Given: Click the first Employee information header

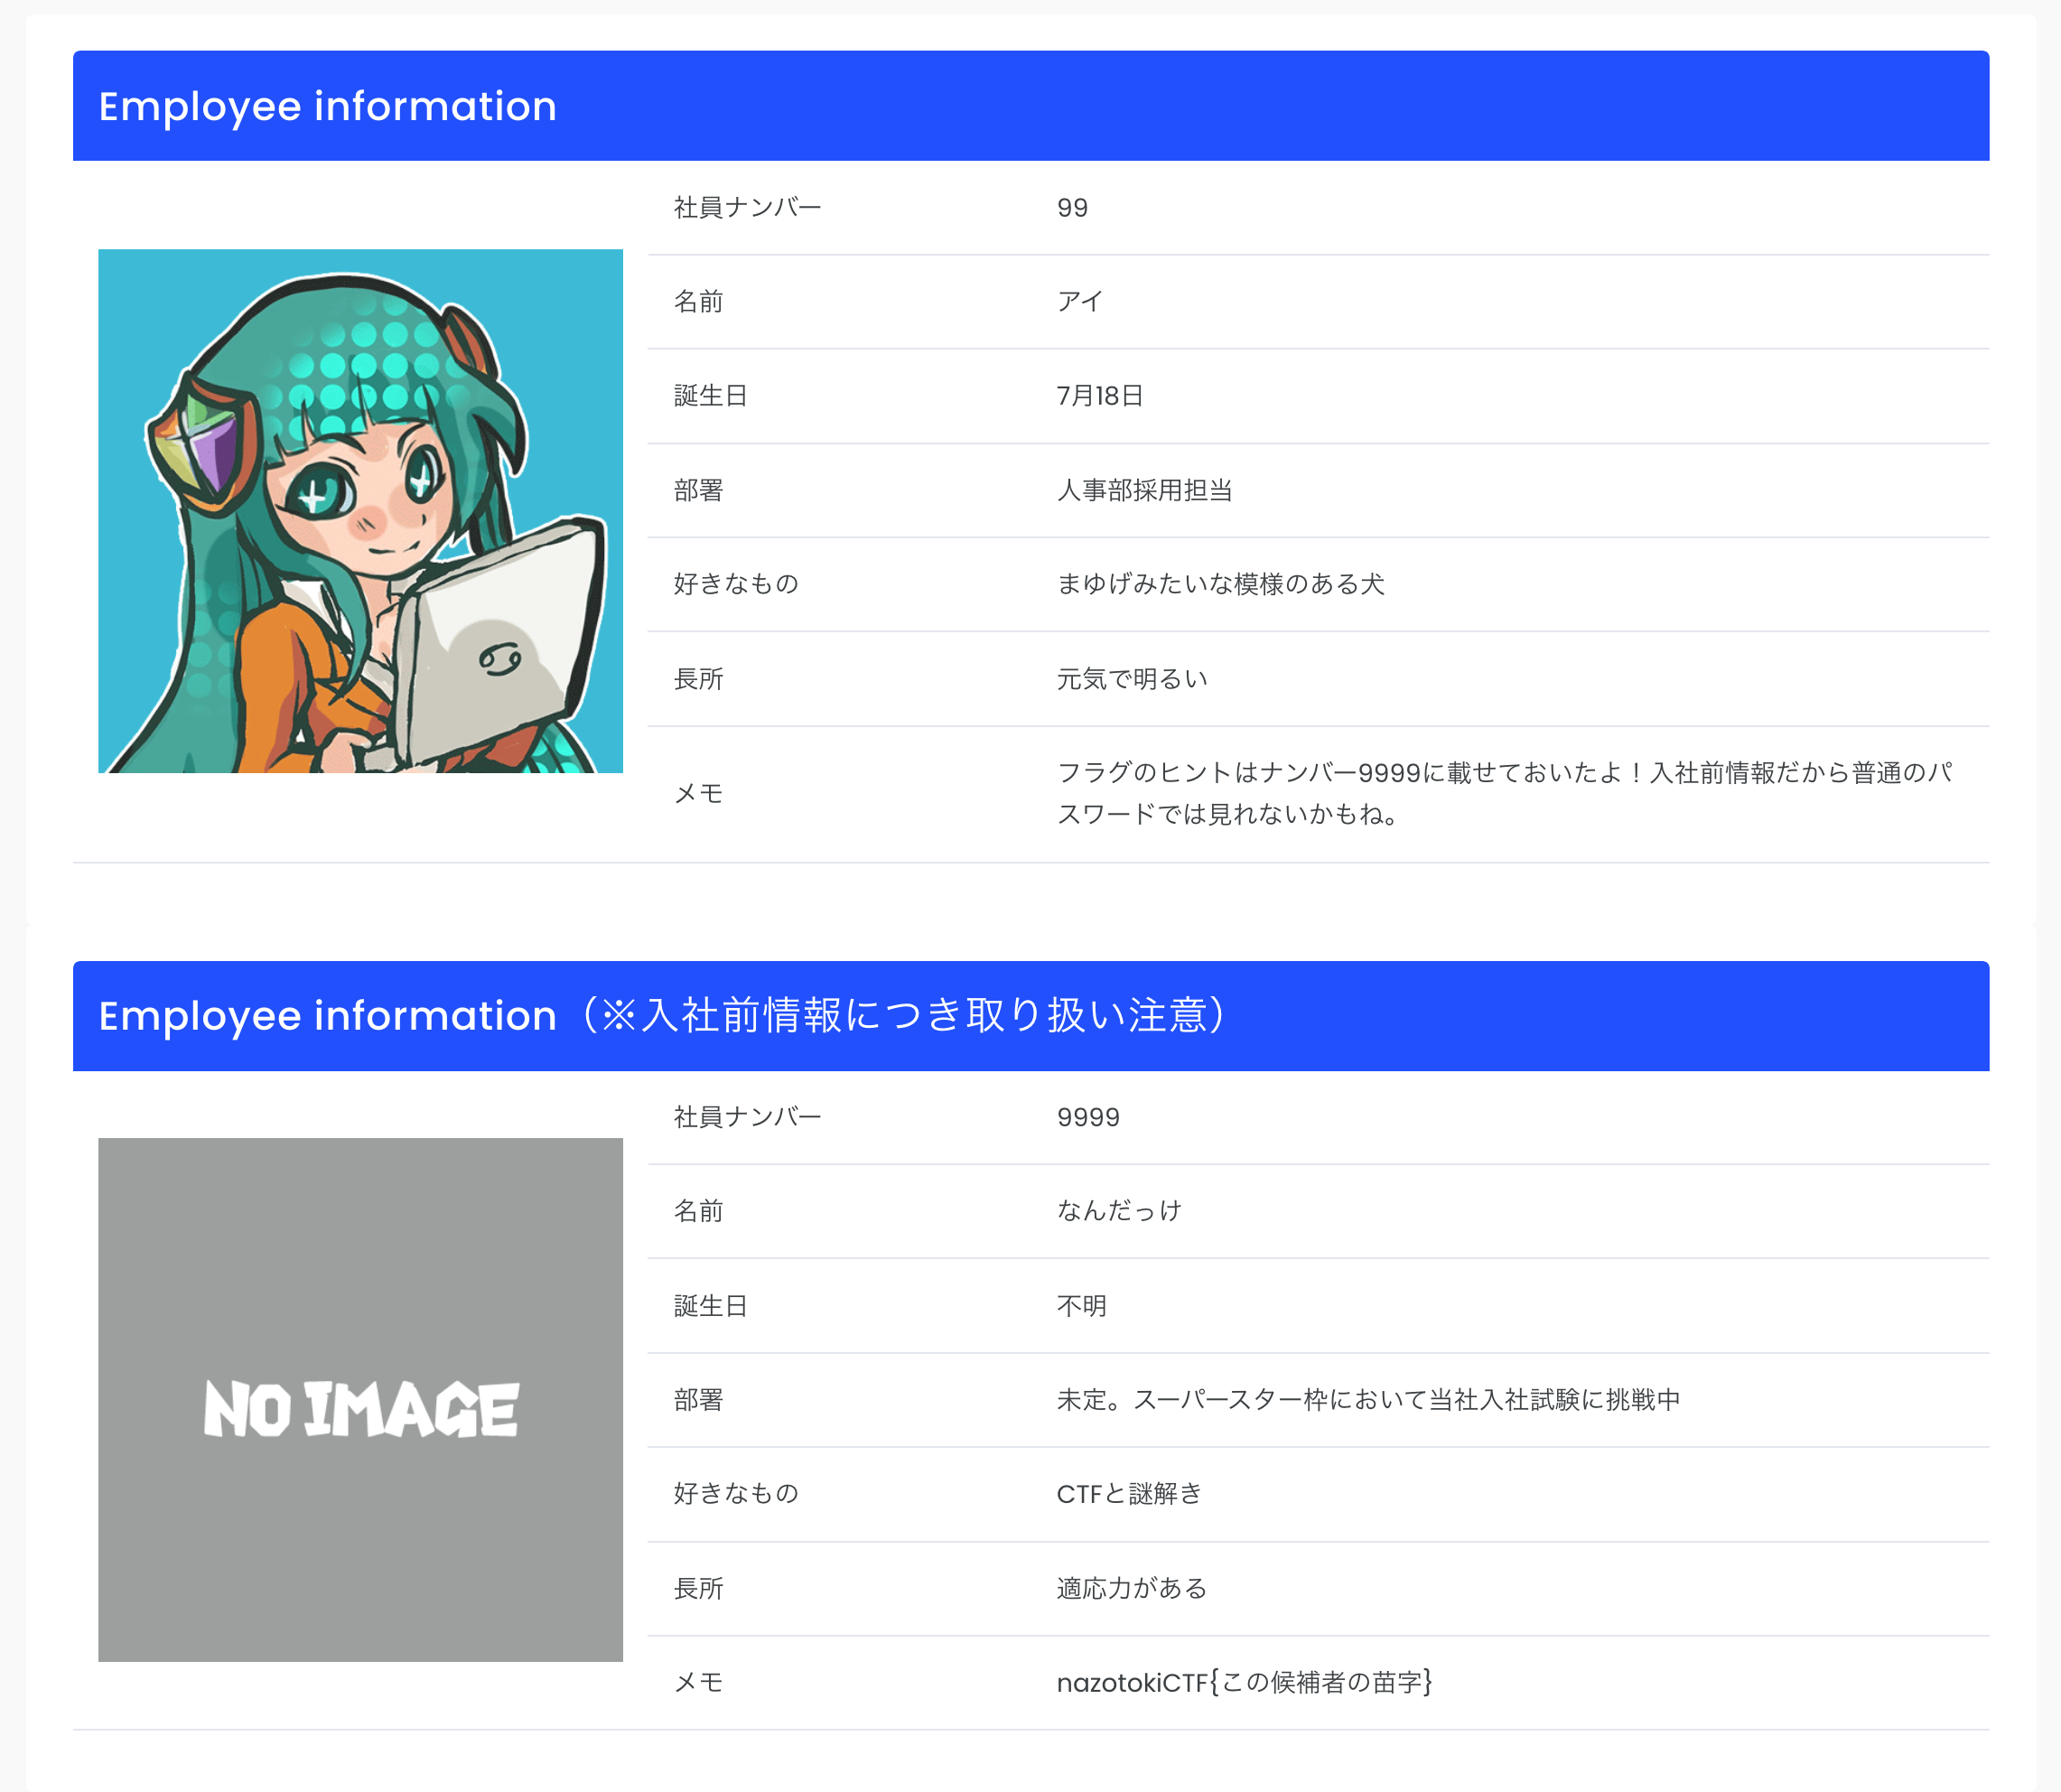Looking at the screenshot, I should (327, 106).
